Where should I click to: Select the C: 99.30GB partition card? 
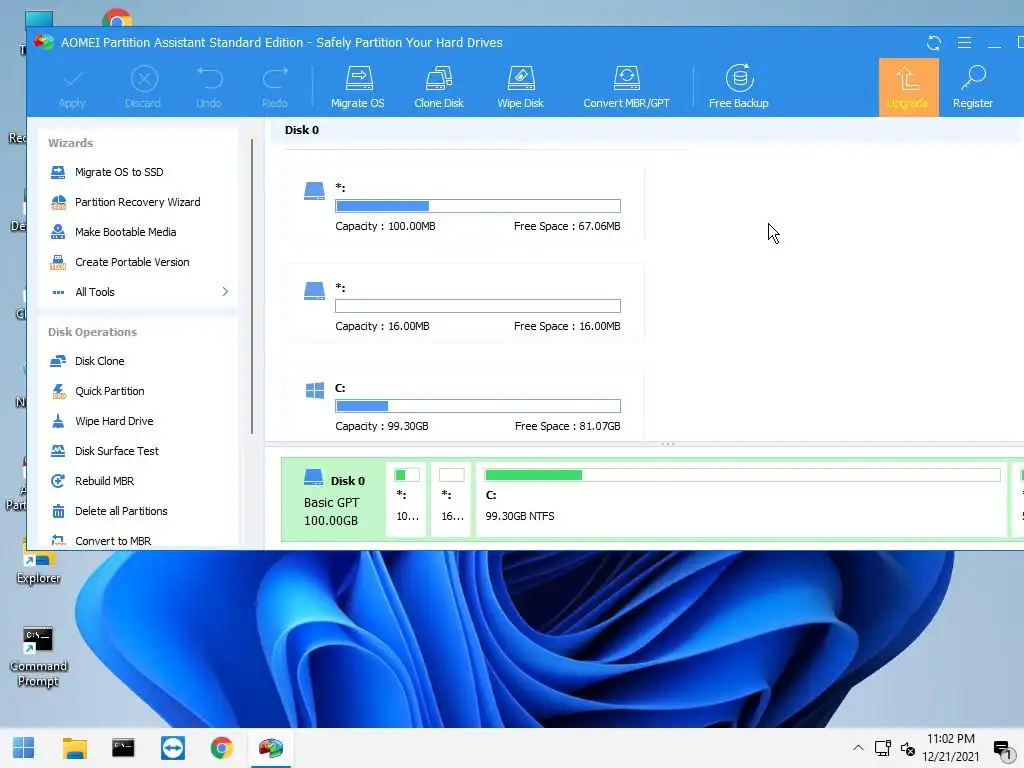coord(464,404)
